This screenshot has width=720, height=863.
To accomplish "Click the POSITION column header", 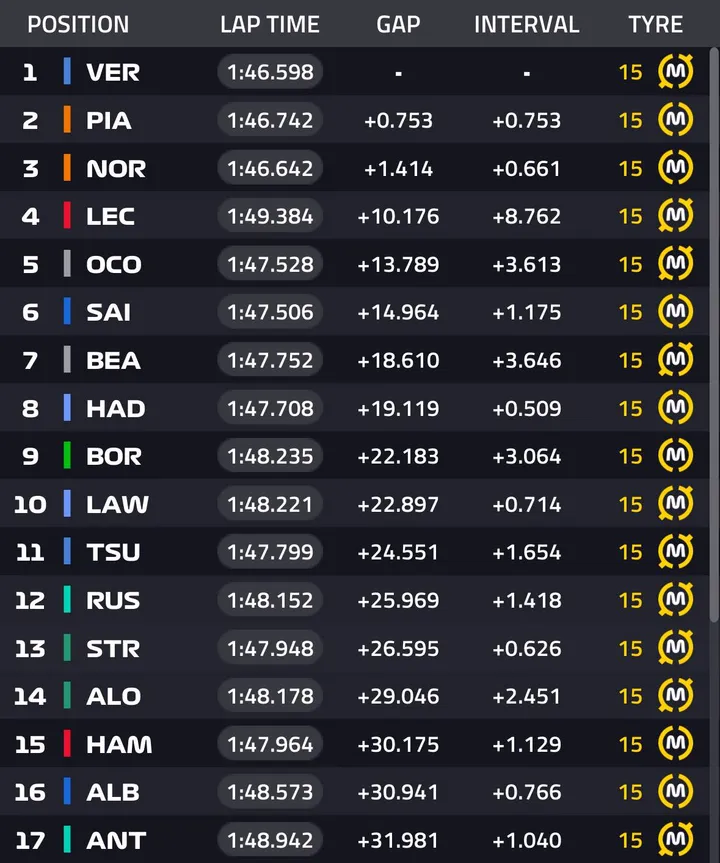I will coord(78,24).
